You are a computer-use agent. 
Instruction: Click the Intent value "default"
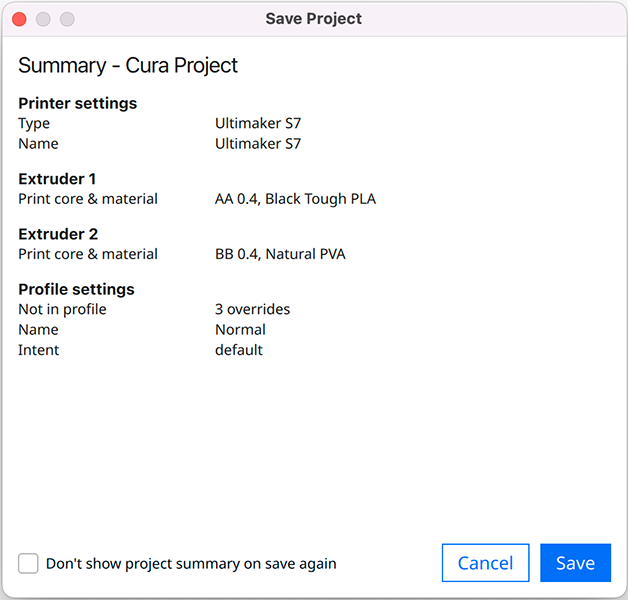point(239,350)
